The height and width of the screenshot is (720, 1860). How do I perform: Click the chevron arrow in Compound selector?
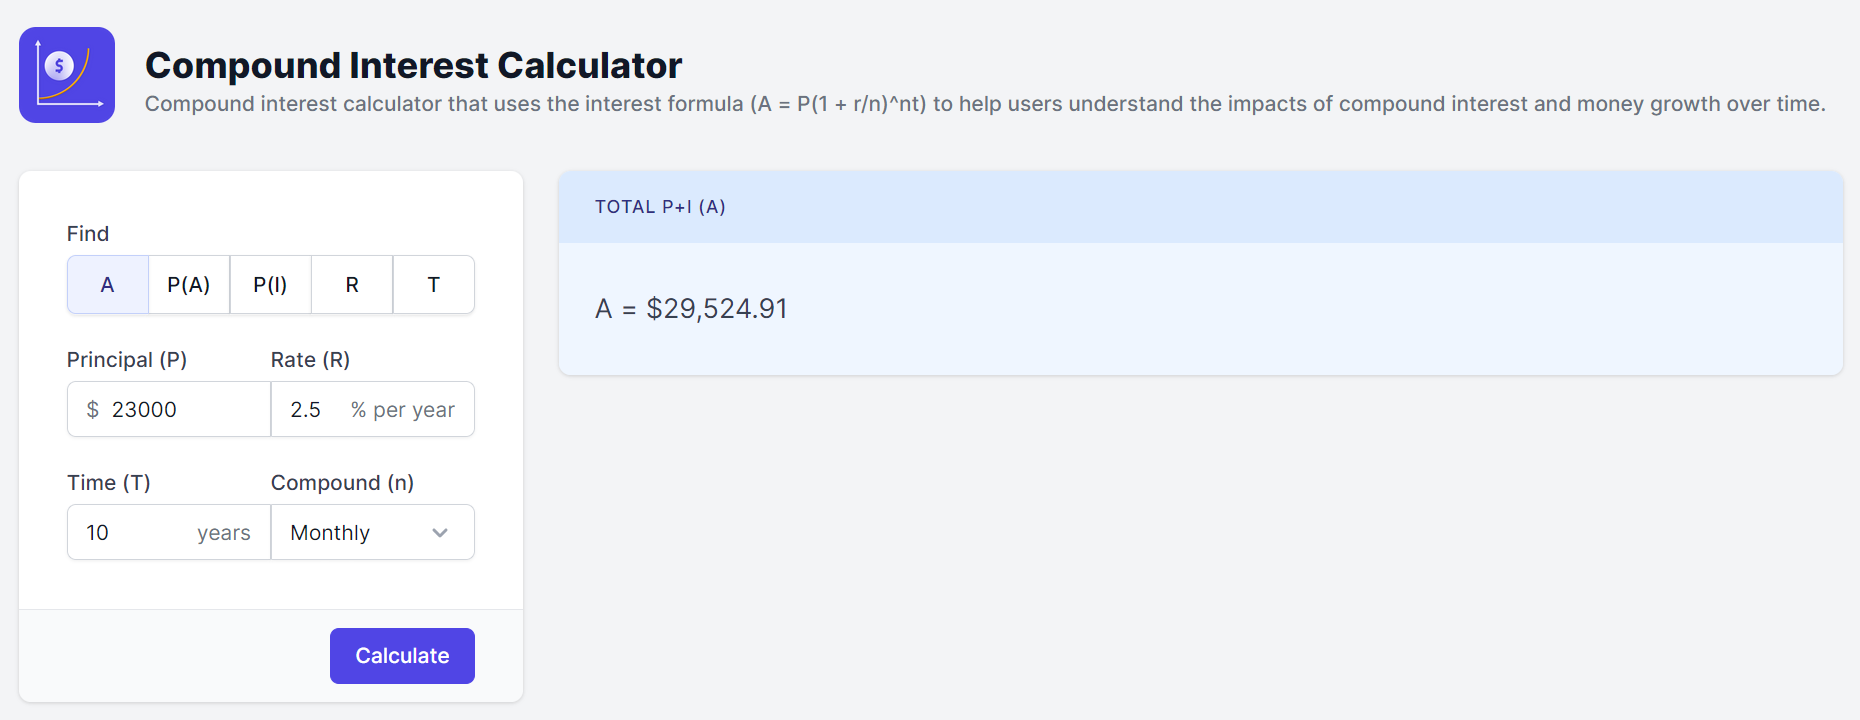440,533
